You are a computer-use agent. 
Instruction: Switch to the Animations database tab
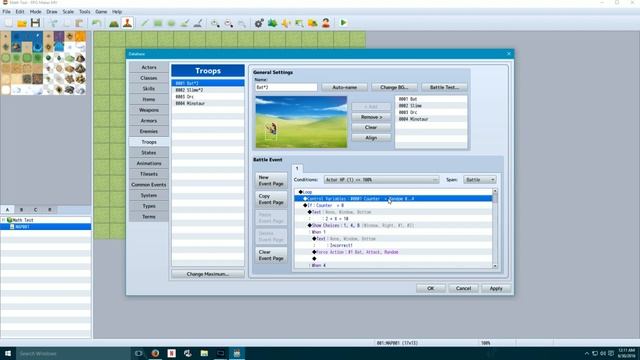click(149, 163)
